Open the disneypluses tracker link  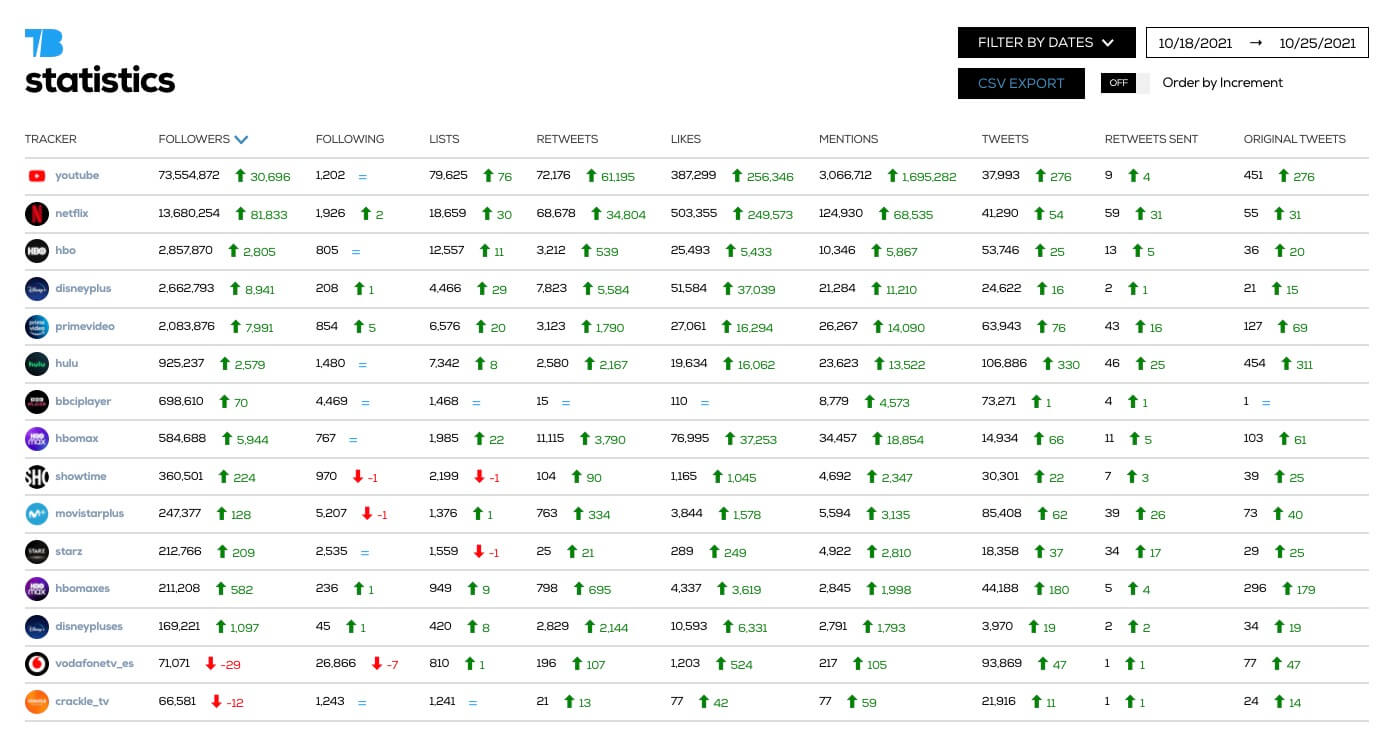(89, 627)
